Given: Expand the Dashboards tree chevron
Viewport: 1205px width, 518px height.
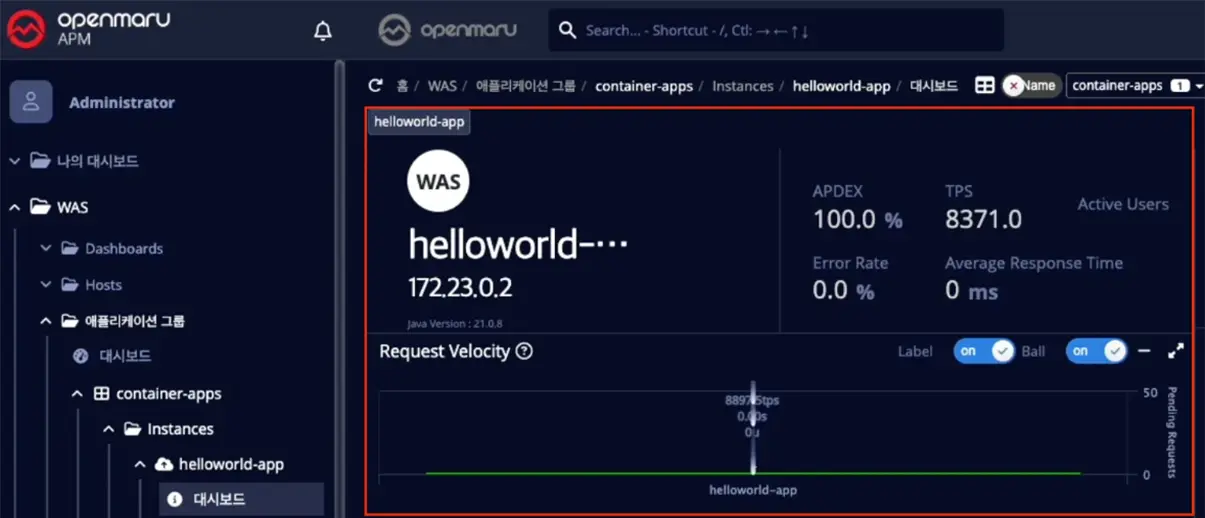Looking at the screenshot, I should pyautogui.click(x=46, y=248).
